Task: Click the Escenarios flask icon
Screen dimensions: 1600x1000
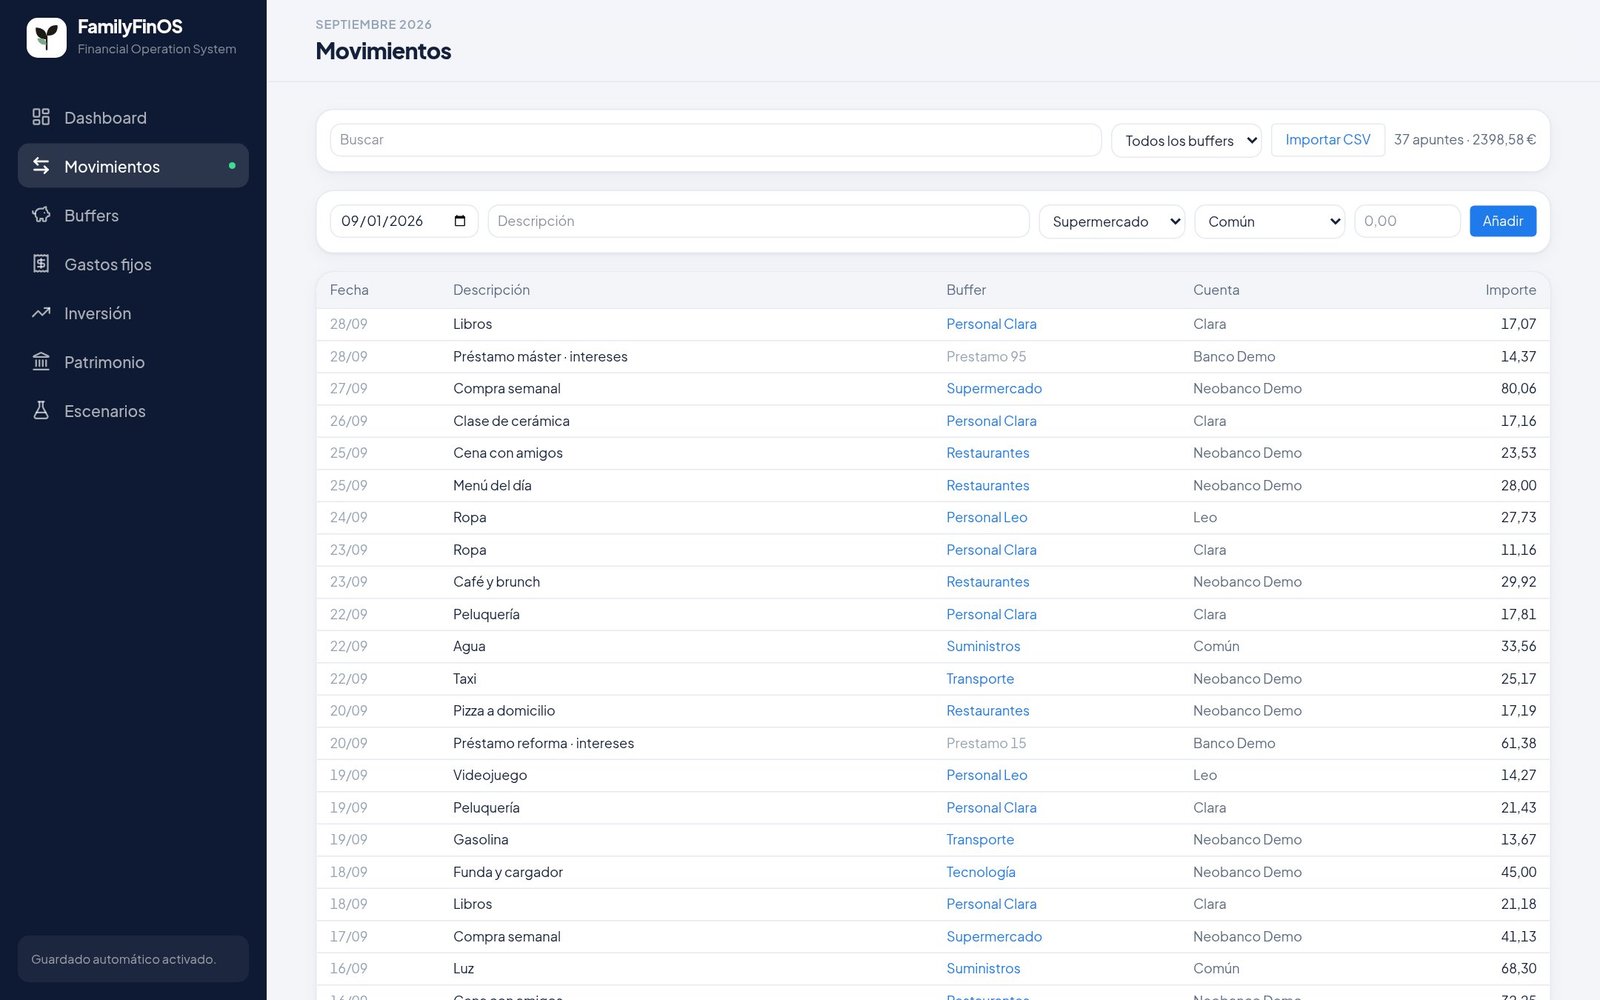Action: [x=41, y=411]
